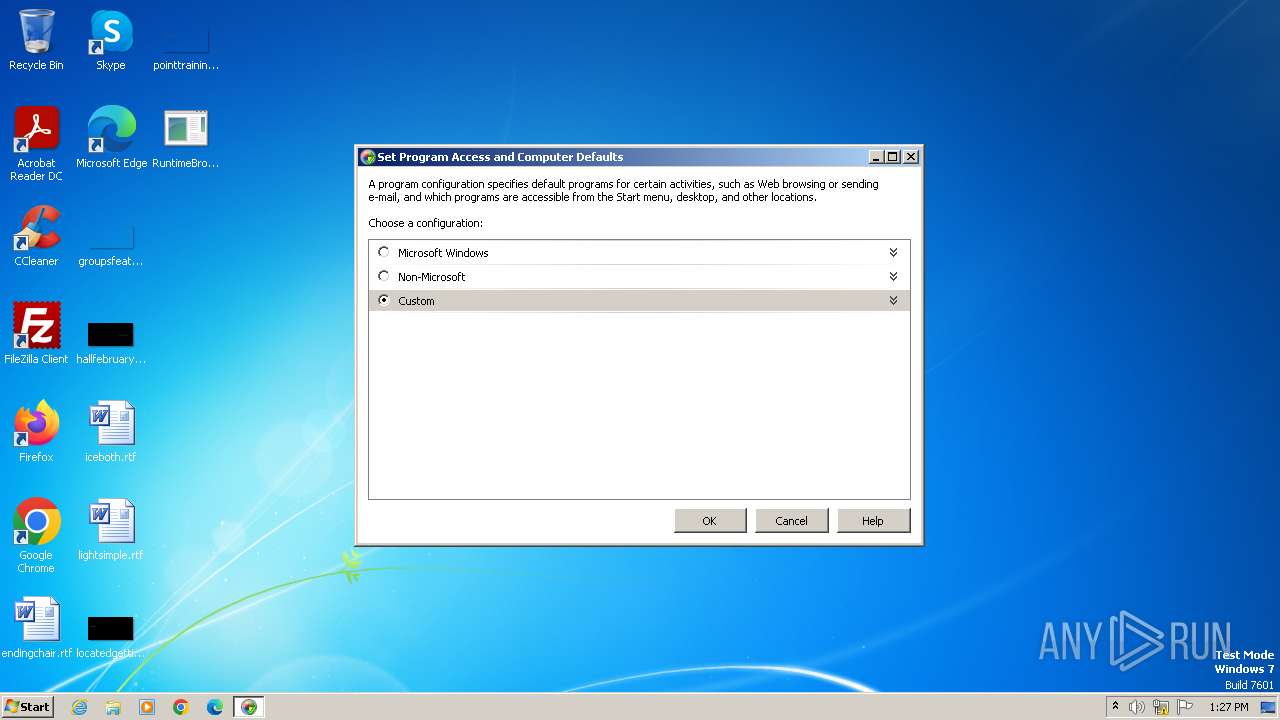Screen dimensions: 1280x720
Task: Click the 'Choose a configuration:' label
Action: 425,223
